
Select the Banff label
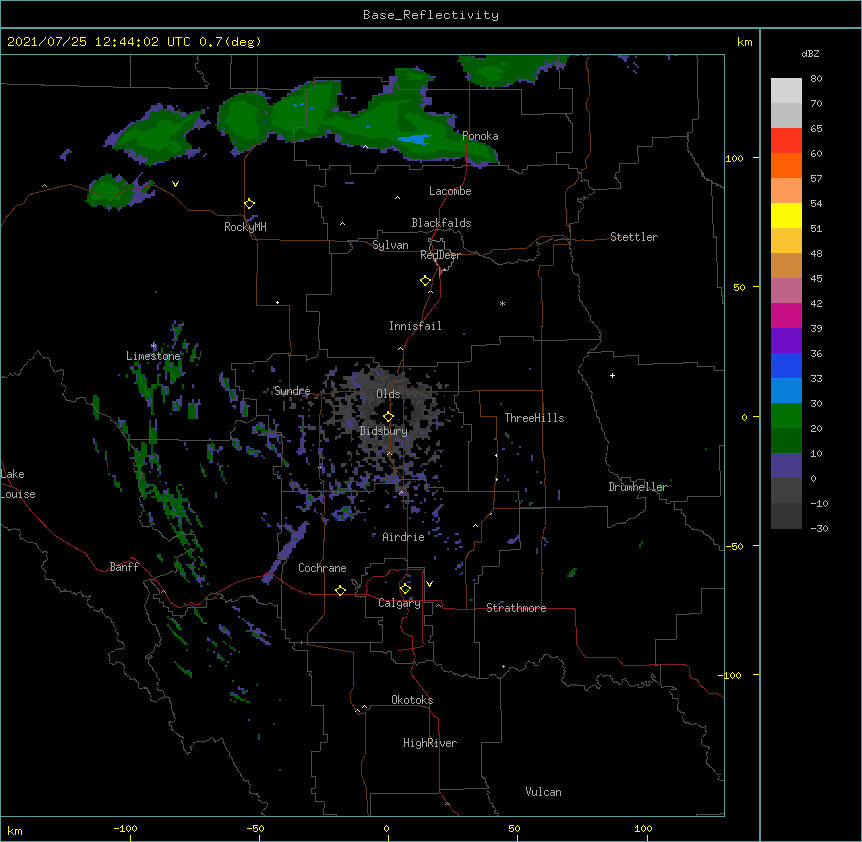tap(124, 567)
